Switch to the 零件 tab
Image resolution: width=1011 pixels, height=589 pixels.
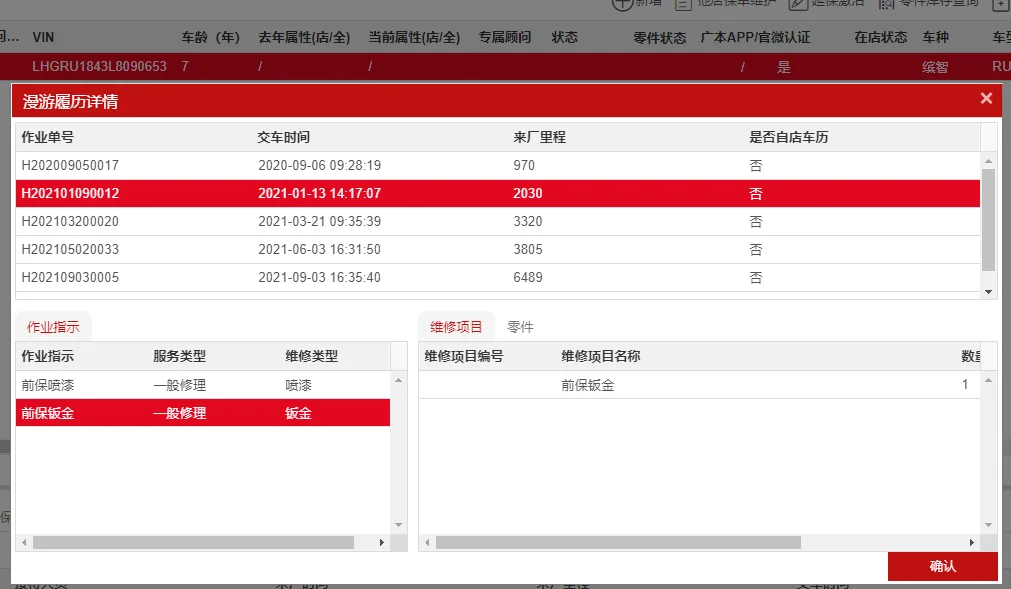[x=520, y=327]
